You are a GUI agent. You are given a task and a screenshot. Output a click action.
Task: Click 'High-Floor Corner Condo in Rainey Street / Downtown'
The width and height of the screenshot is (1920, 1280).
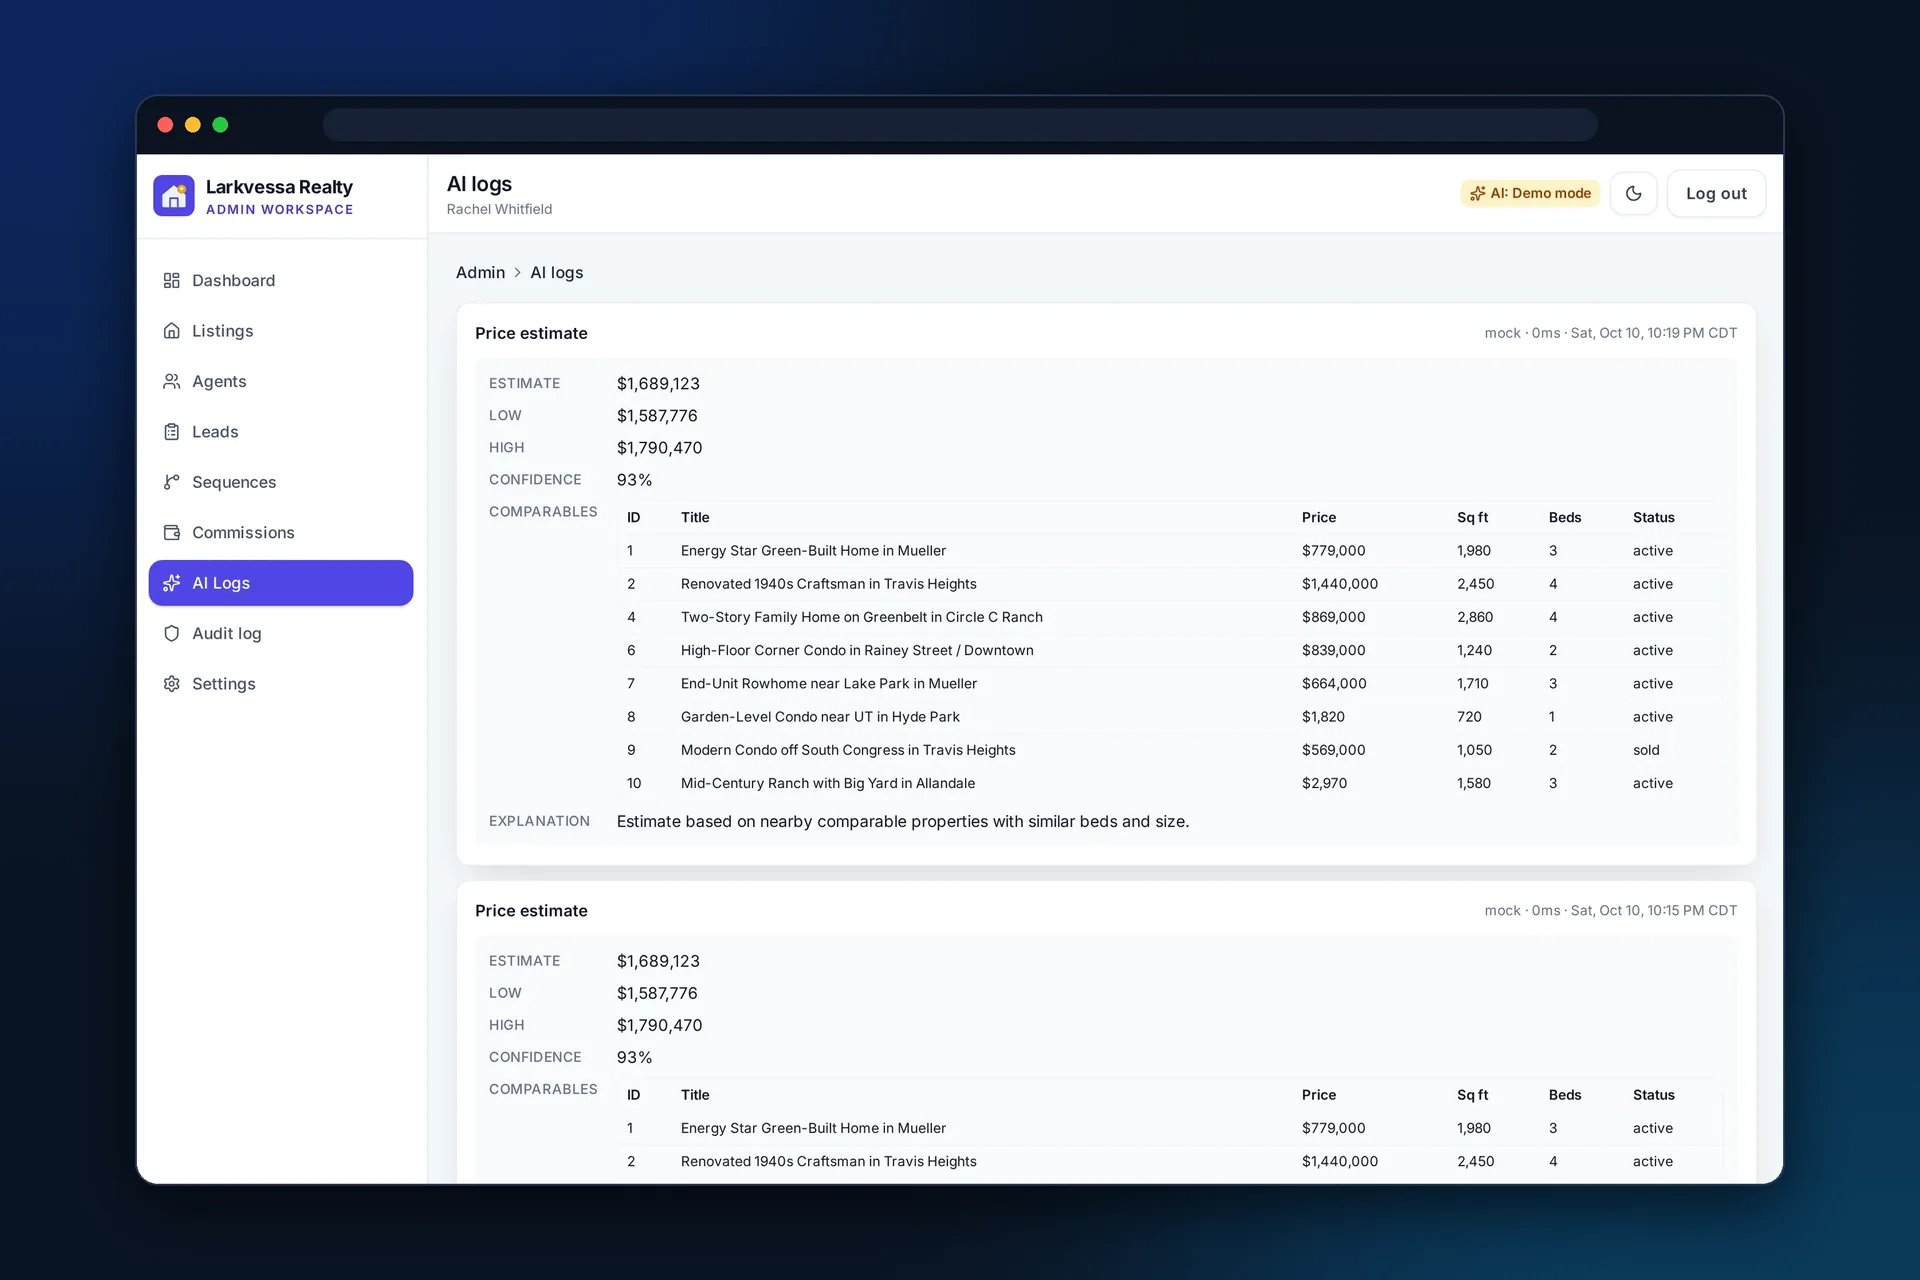point(857,650)
